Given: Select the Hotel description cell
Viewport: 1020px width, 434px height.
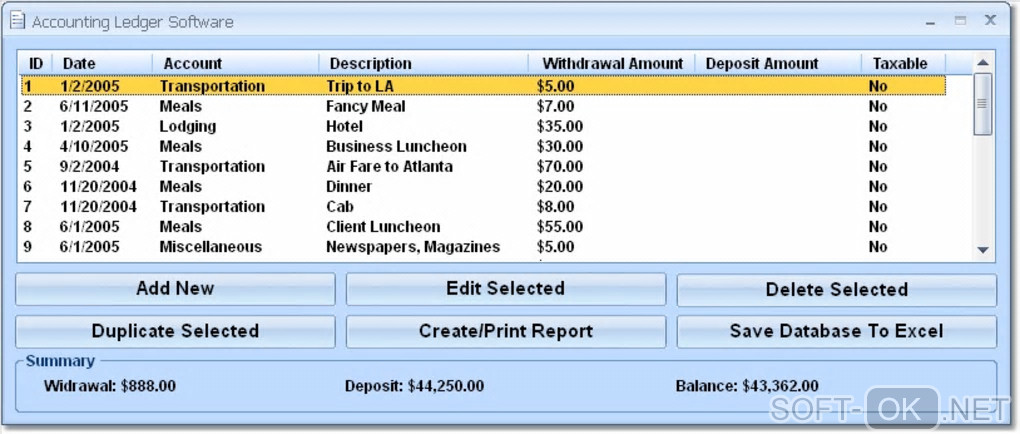Looking at the screenshot, I should coord(345,126).
